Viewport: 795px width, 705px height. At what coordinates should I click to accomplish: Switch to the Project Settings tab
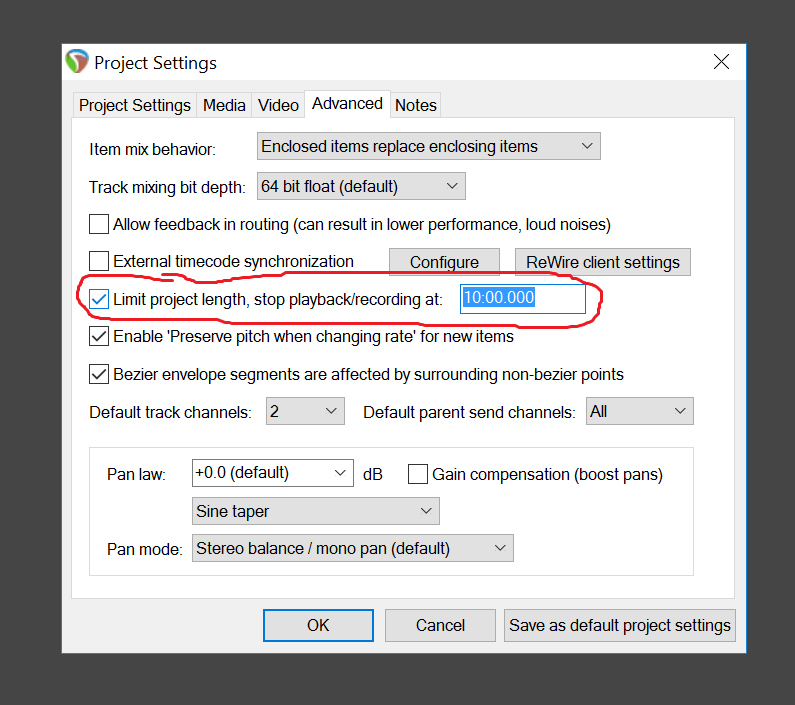click(135, 105)
